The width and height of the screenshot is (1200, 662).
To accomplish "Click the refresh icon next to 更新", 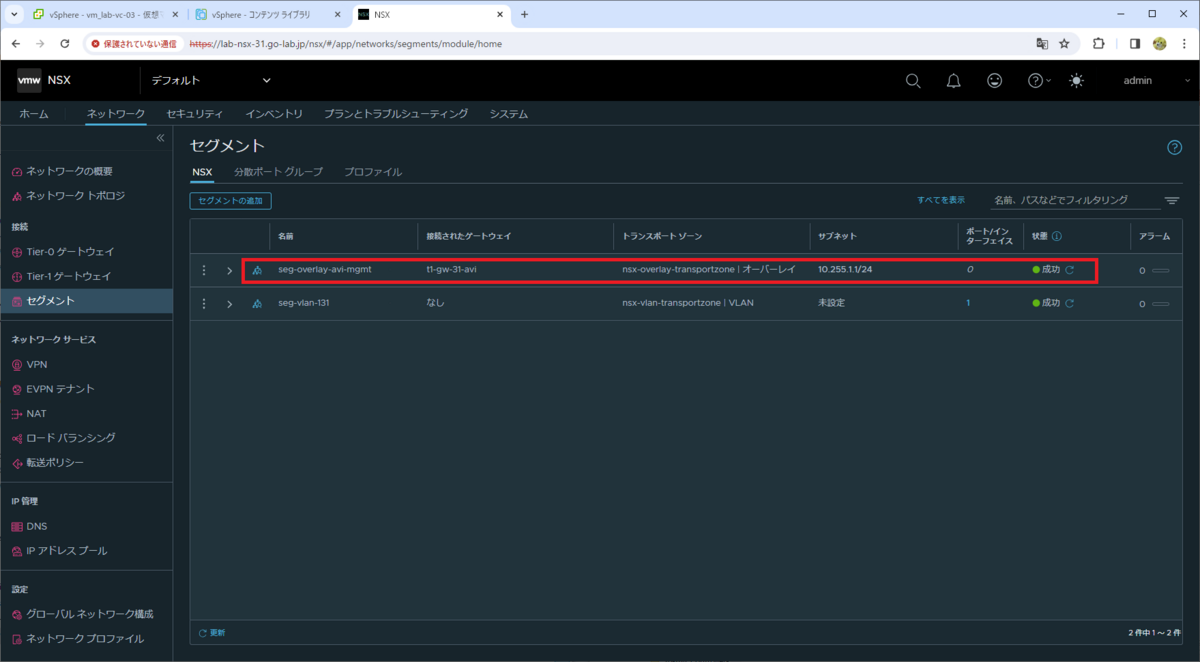I will pos(202,632).
